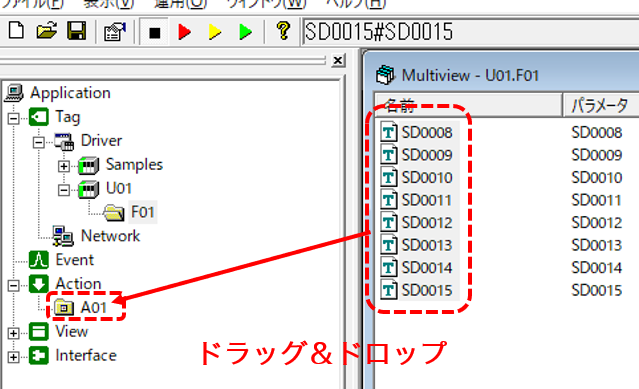Select the Event node icon
Image resolution: width=639 pixels, height=389 pixels.
click(x=39, y=260)
